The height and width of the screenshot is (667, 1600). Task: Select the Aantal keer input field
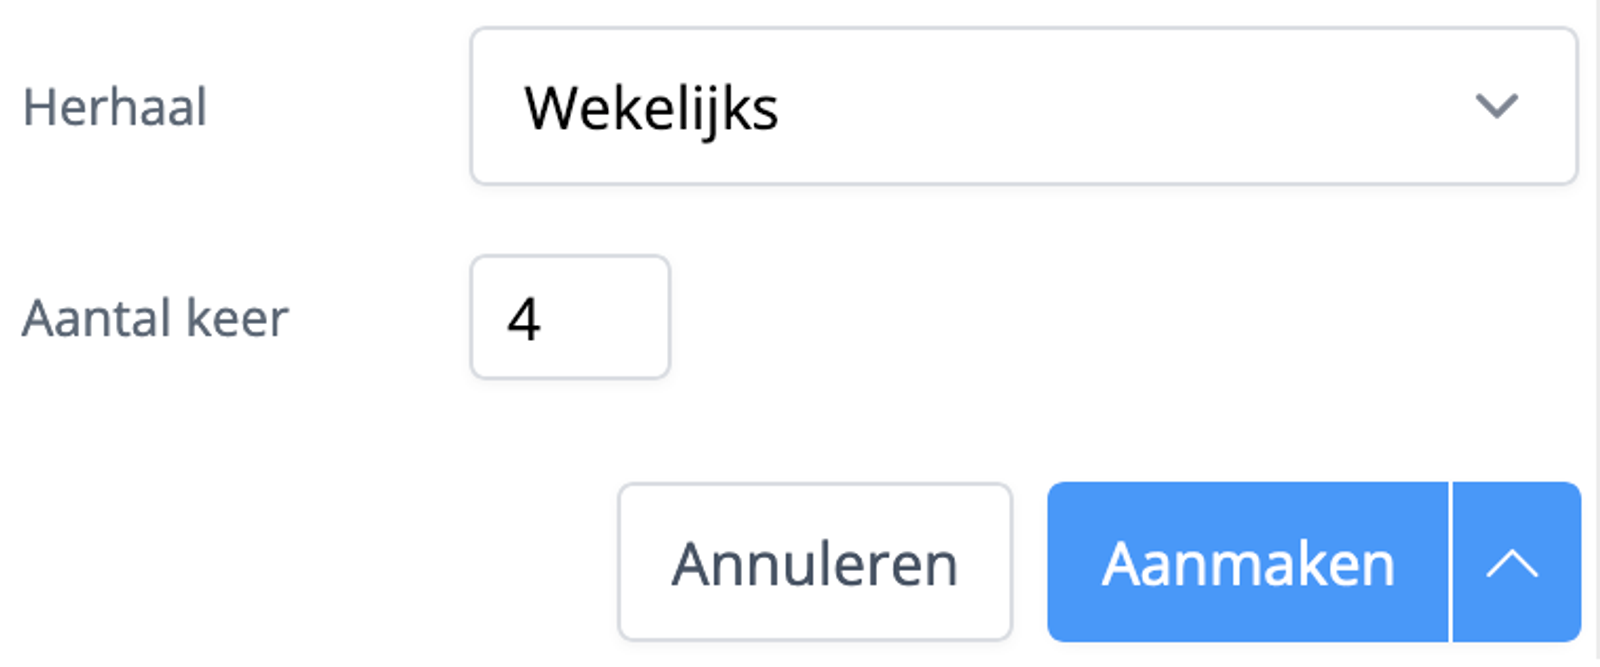568,317
